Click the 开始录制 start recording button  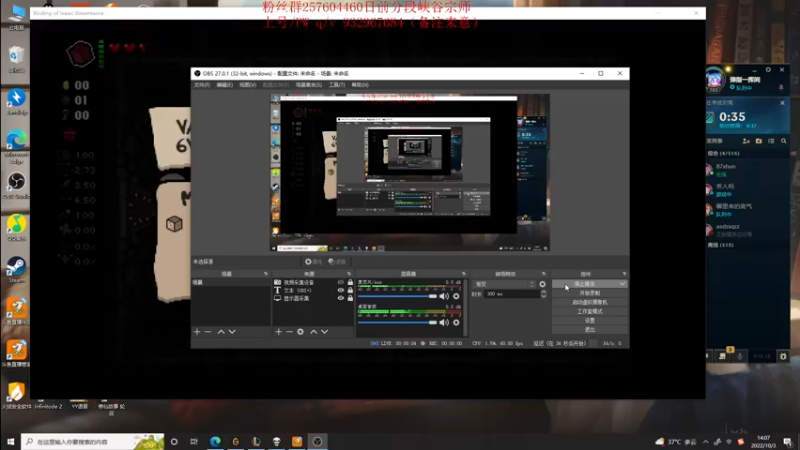[590, 293]
